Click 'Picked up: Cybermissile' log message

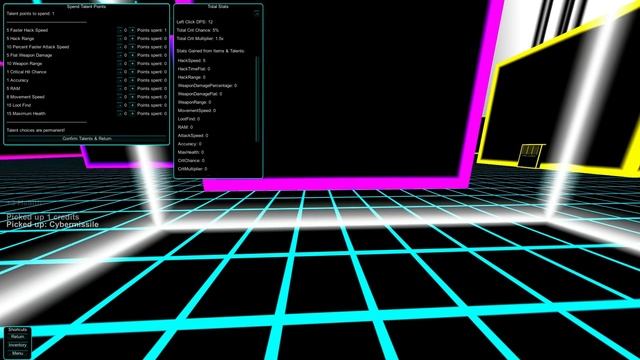(x=52, y=224)
